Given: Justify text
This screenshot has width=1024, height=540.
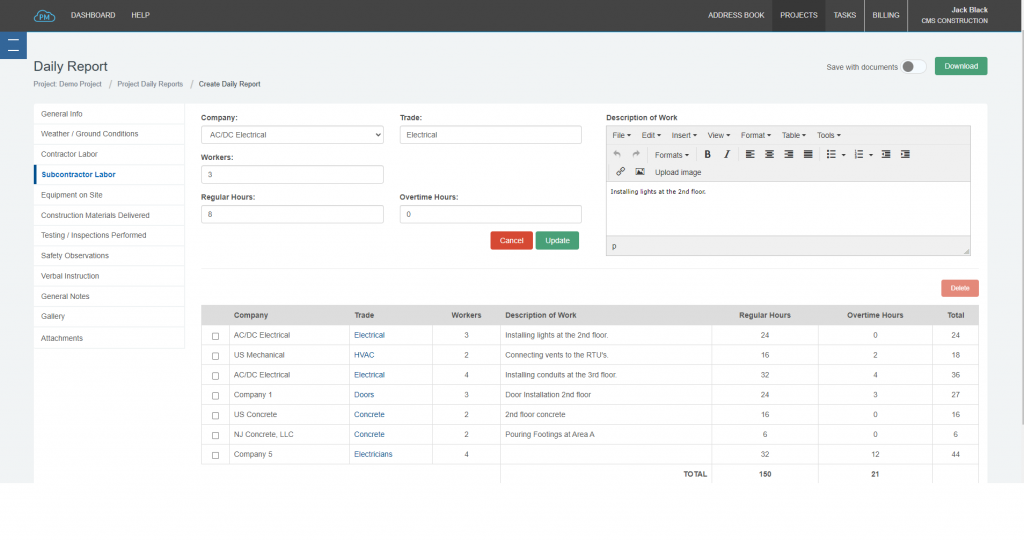Looking at the screenshot, I should pyautogui.click(x=808, y=154).
